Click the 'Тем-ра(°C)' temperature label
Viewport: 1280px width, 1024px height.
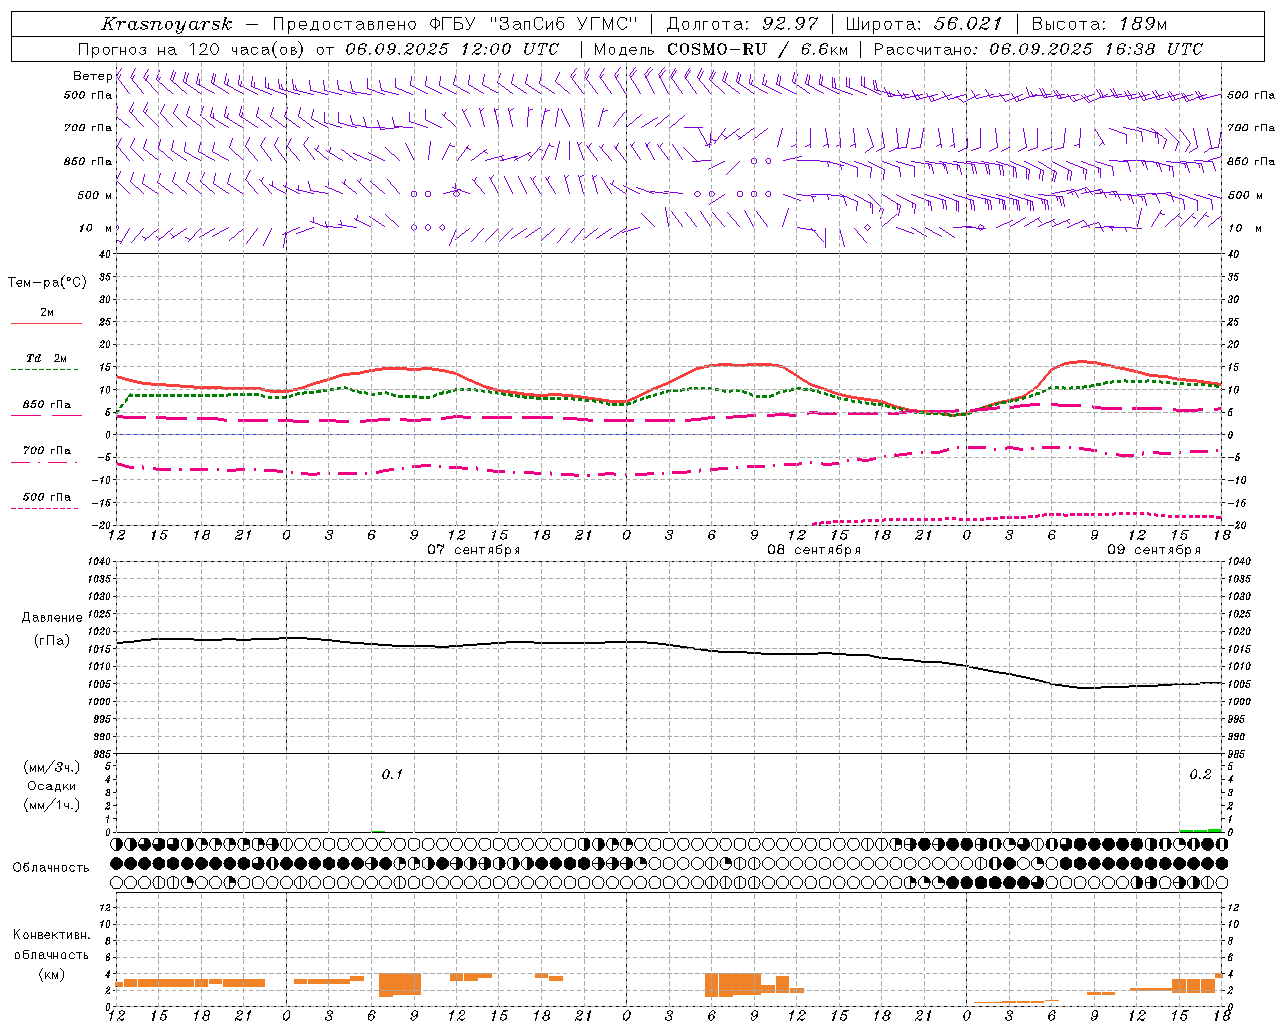[x=47, y=283]
